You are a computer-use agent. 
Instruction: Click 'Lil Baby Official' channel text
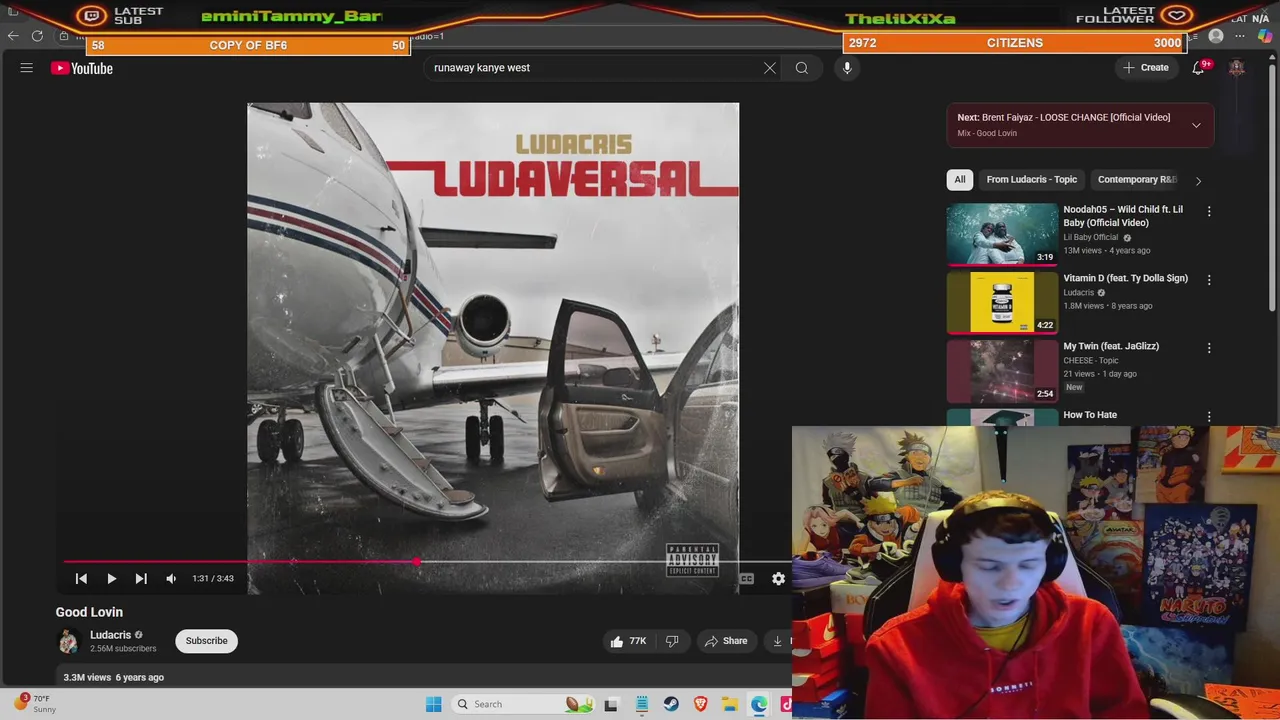click(x=1090, y=237)
